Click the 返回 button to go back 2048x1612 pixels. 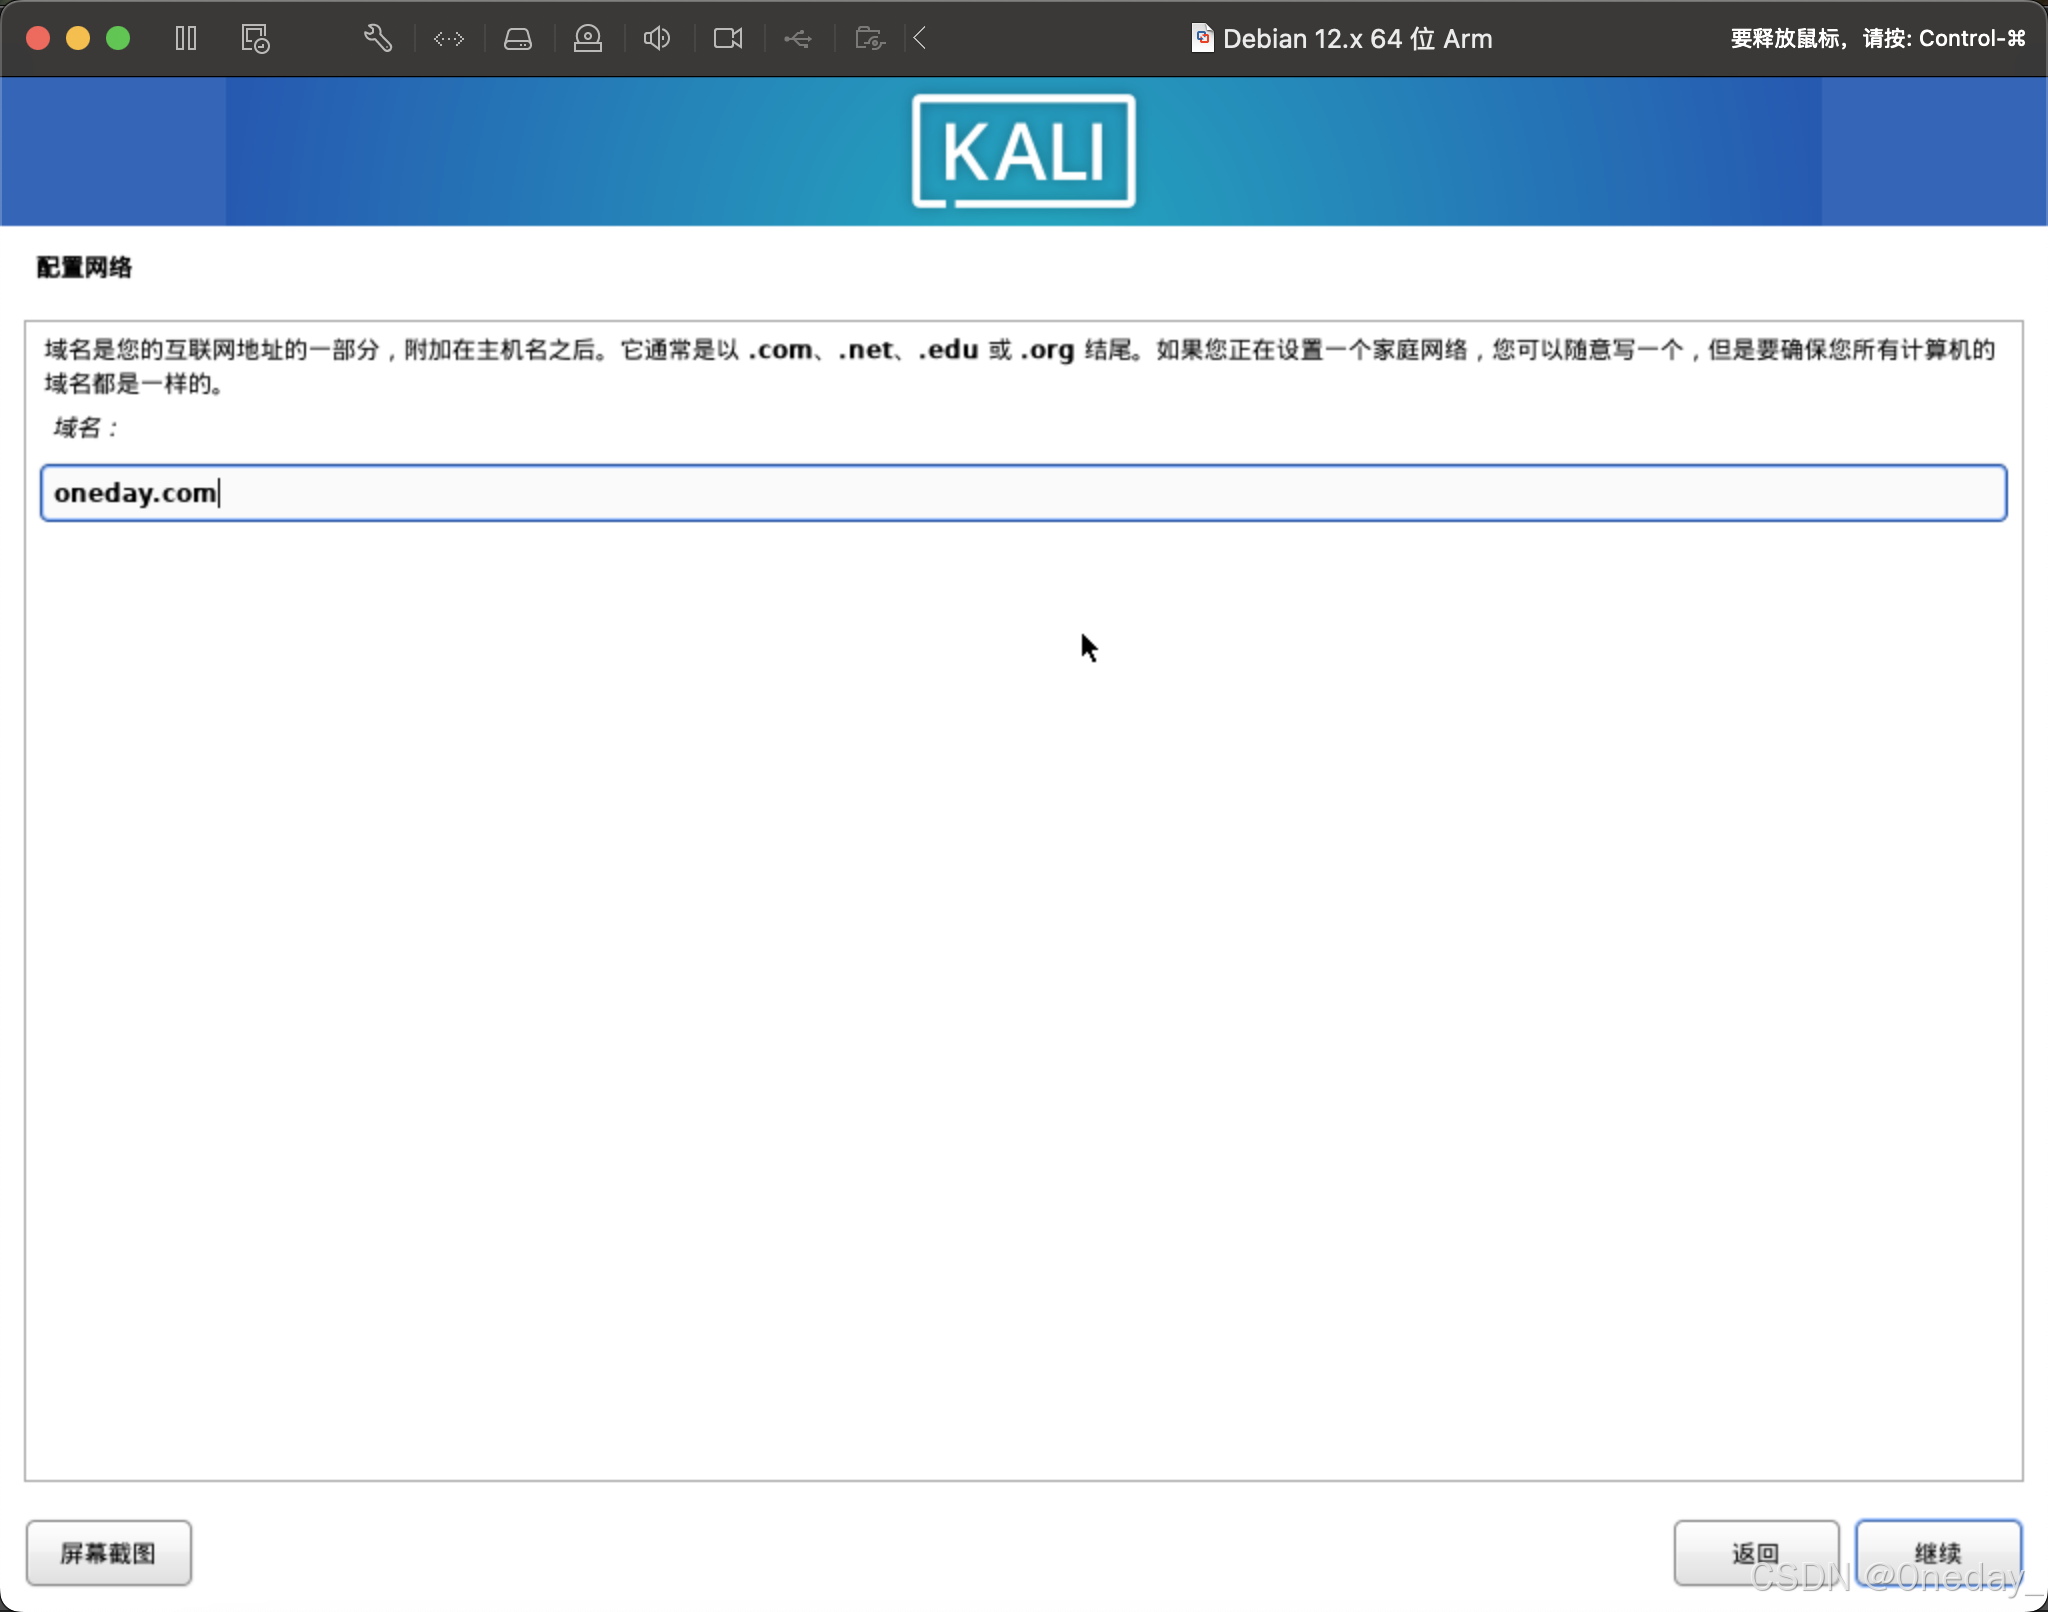(1757, 1552)
